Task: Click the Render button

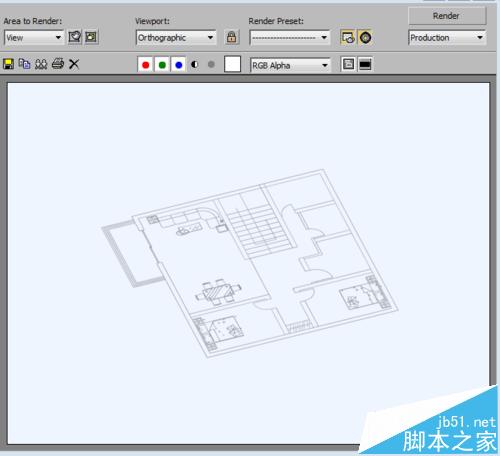Action: pyautogui.click(x=447, y=16)
